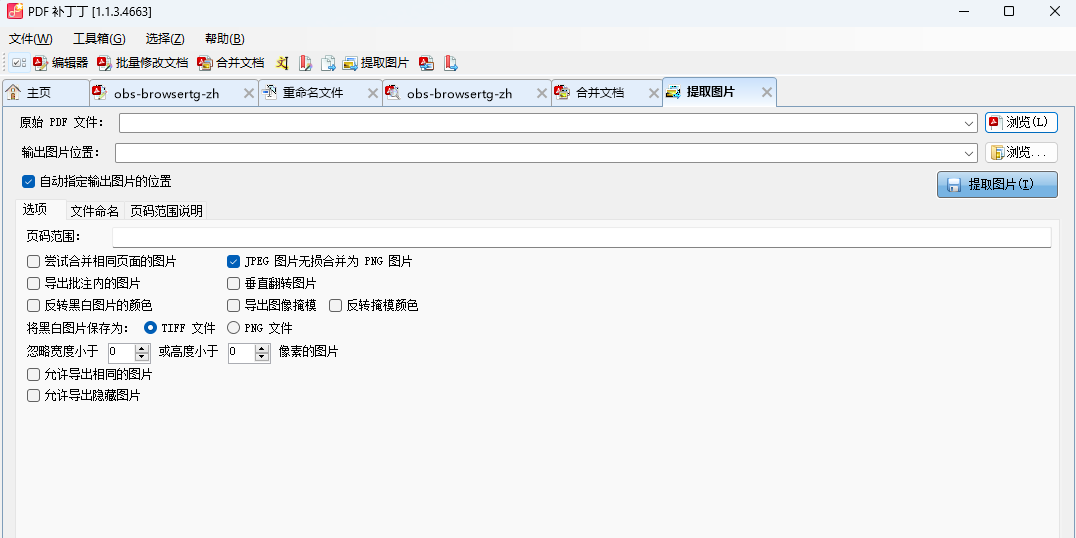The height and width of the screenshot is (538, 1076).
Task: Toggle 垂直翻转图片 checkbox
Action: pyautogui.click(x=234, y=283)
